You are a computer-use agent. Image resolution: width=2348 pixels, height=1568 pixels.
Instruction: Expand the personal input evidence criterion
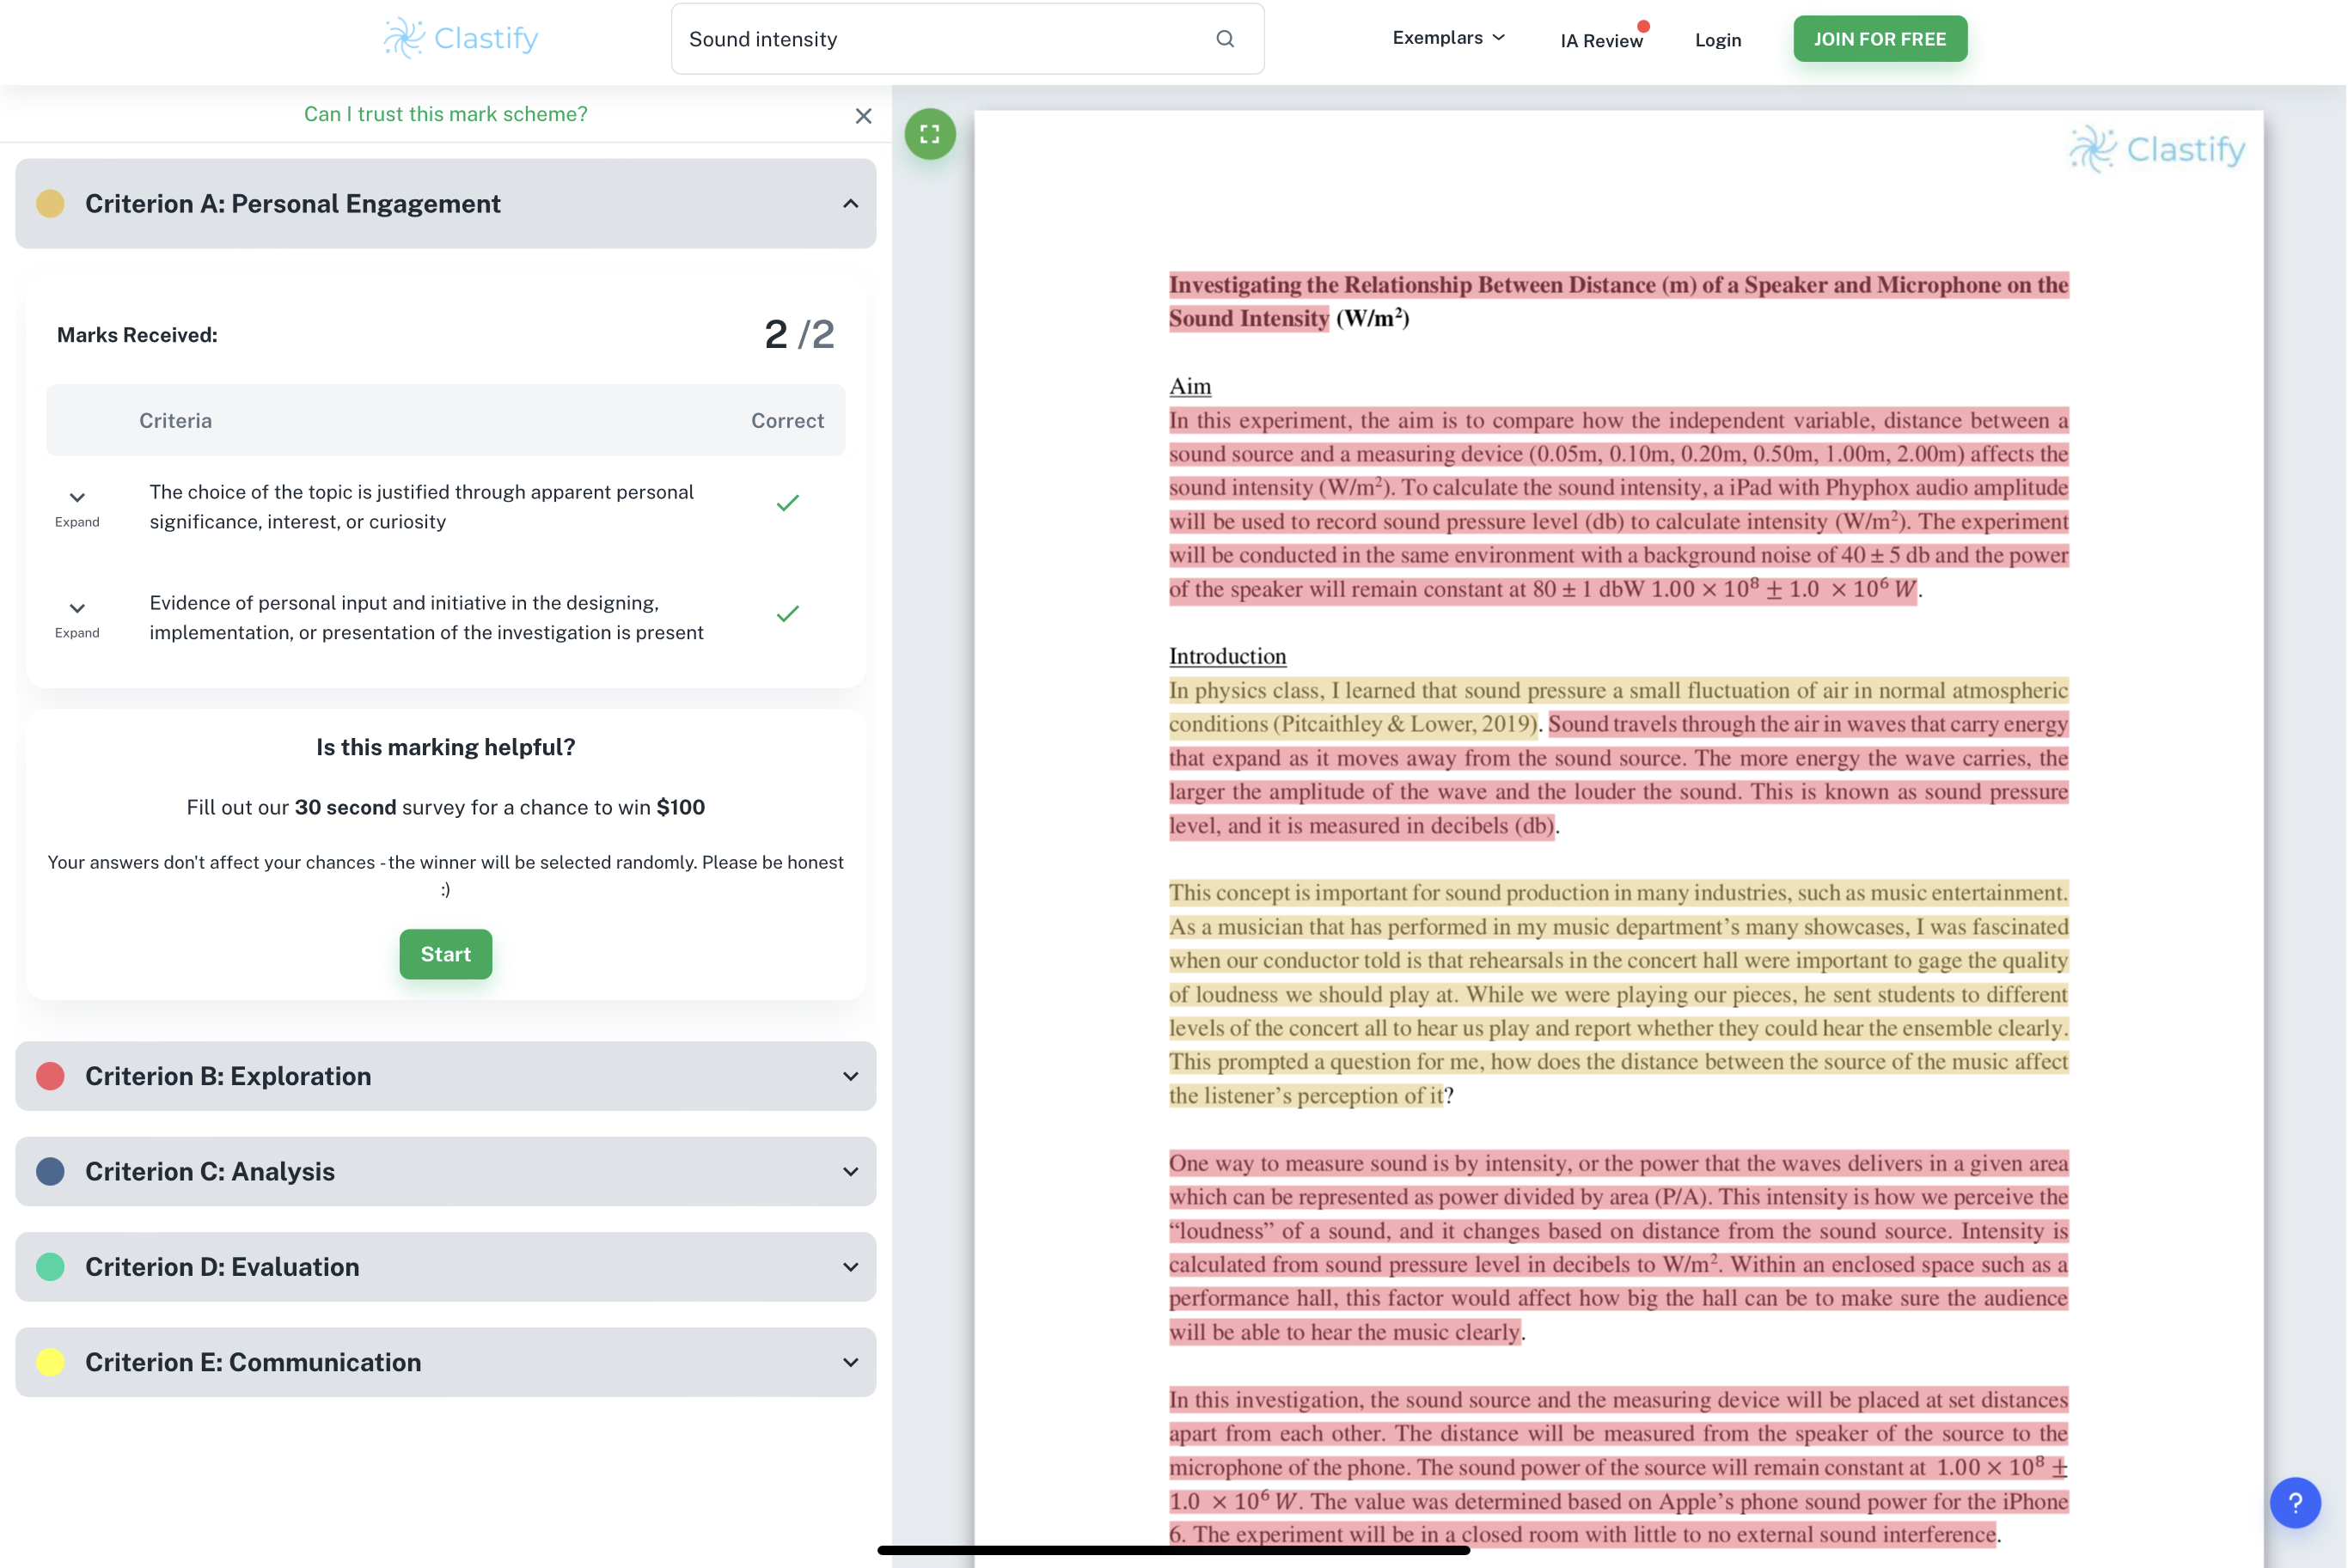[77, 618]
